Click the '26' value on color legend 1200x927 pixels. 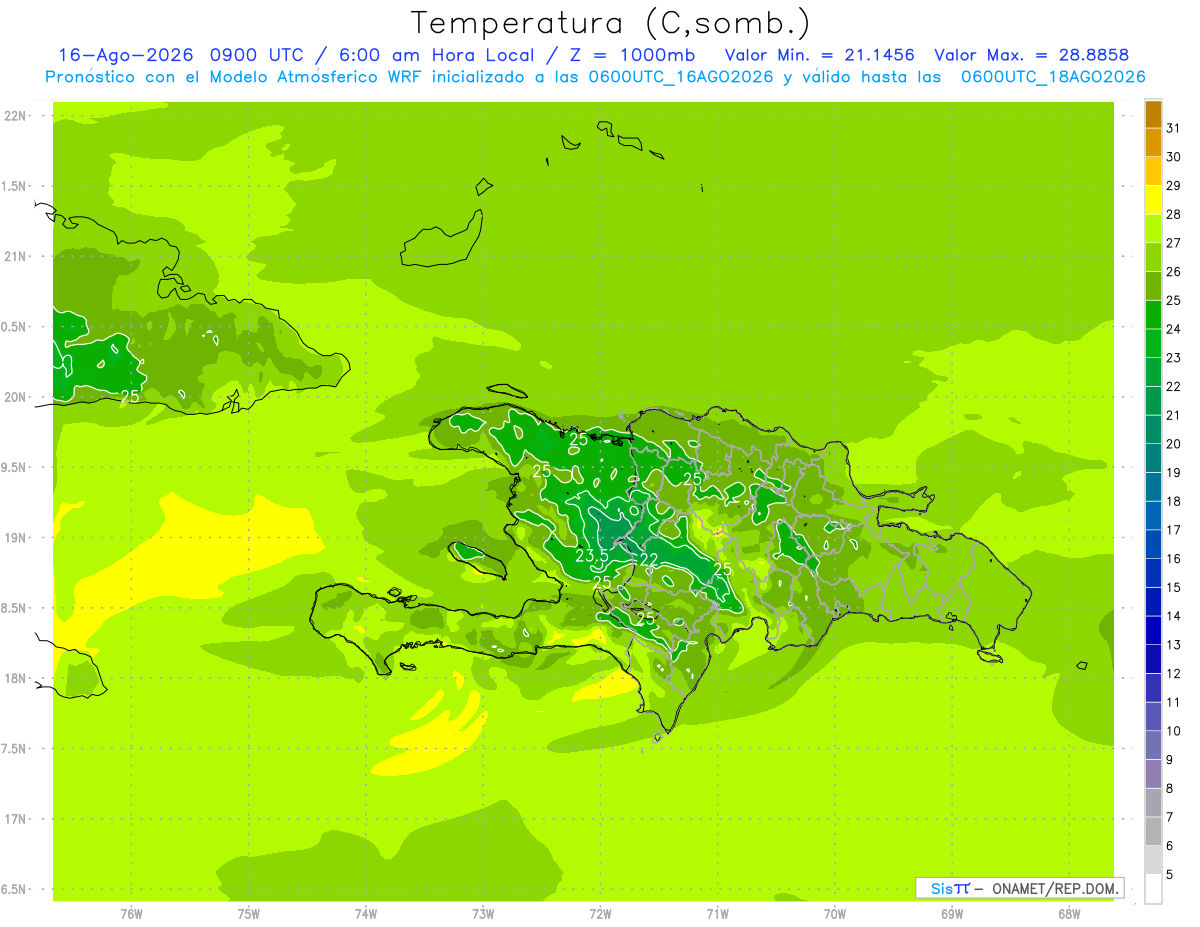(x=1173, y=271)
